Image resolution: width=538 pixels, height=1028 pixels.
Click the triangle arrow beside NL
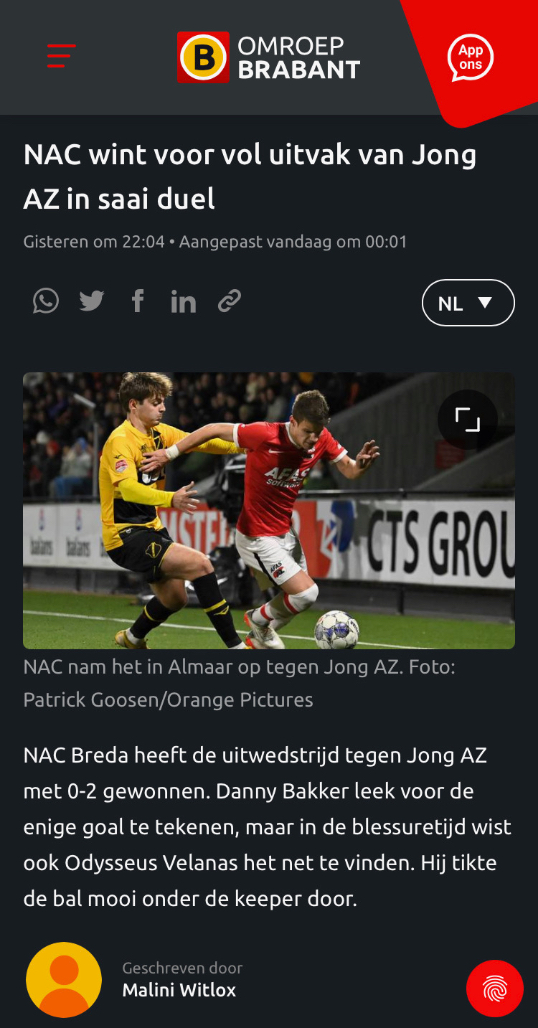click(x=485, y=302)
